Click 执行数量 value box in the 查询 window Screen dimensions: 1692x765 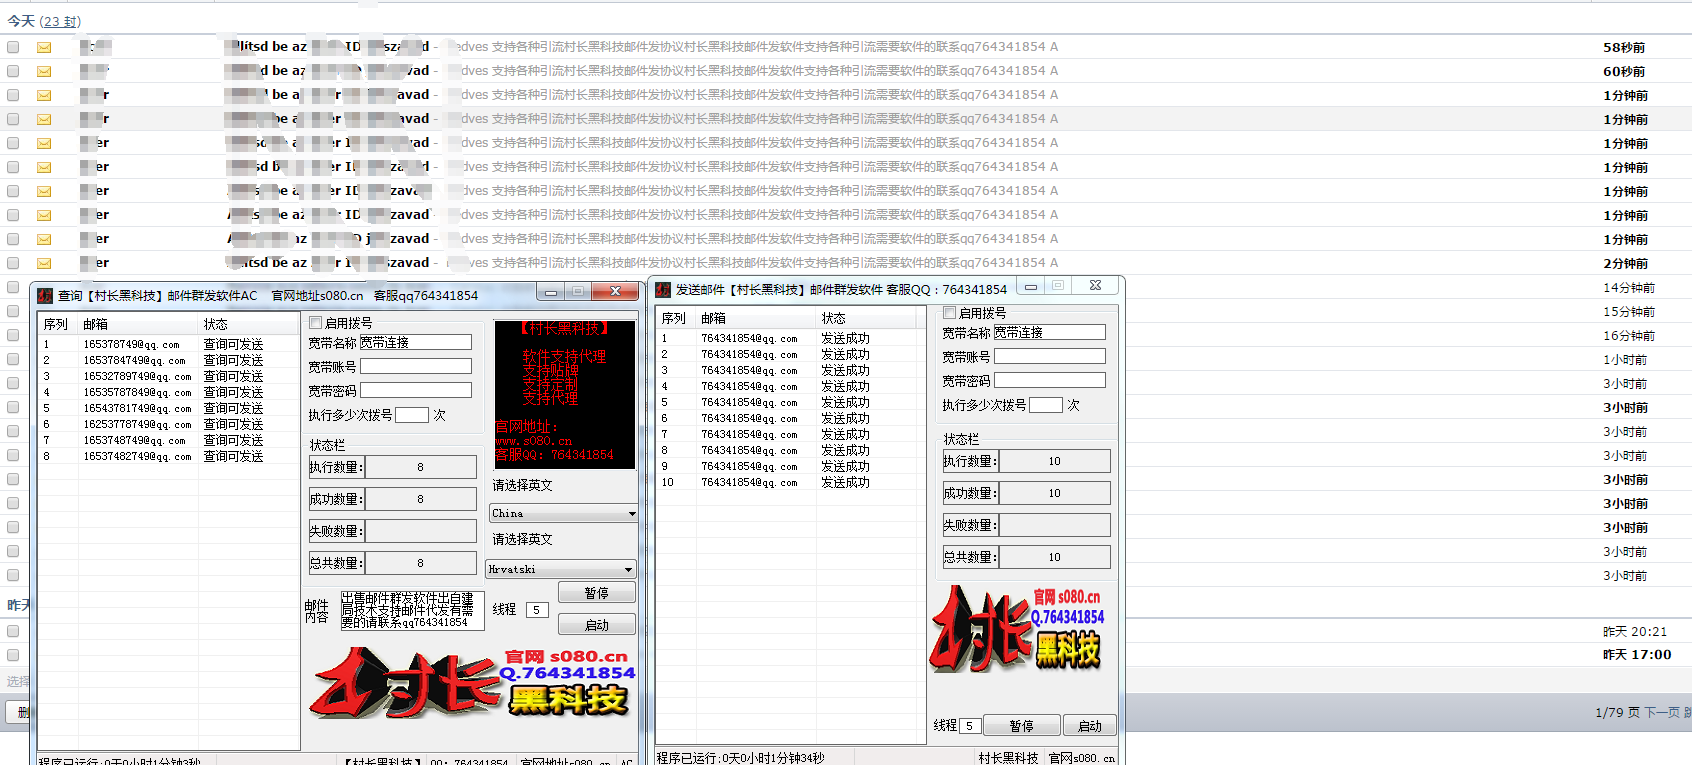(420, 467)
